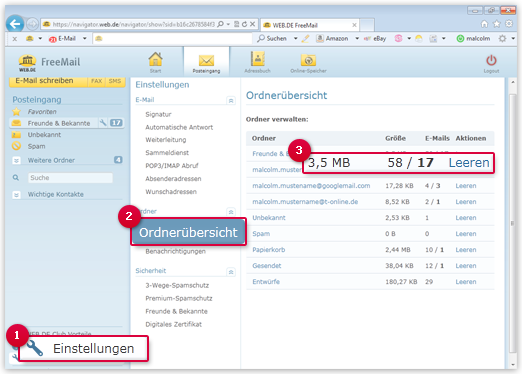Click Leeren for Gesendet row
This screenshot has height=374, width=522.
coord(466,266)
